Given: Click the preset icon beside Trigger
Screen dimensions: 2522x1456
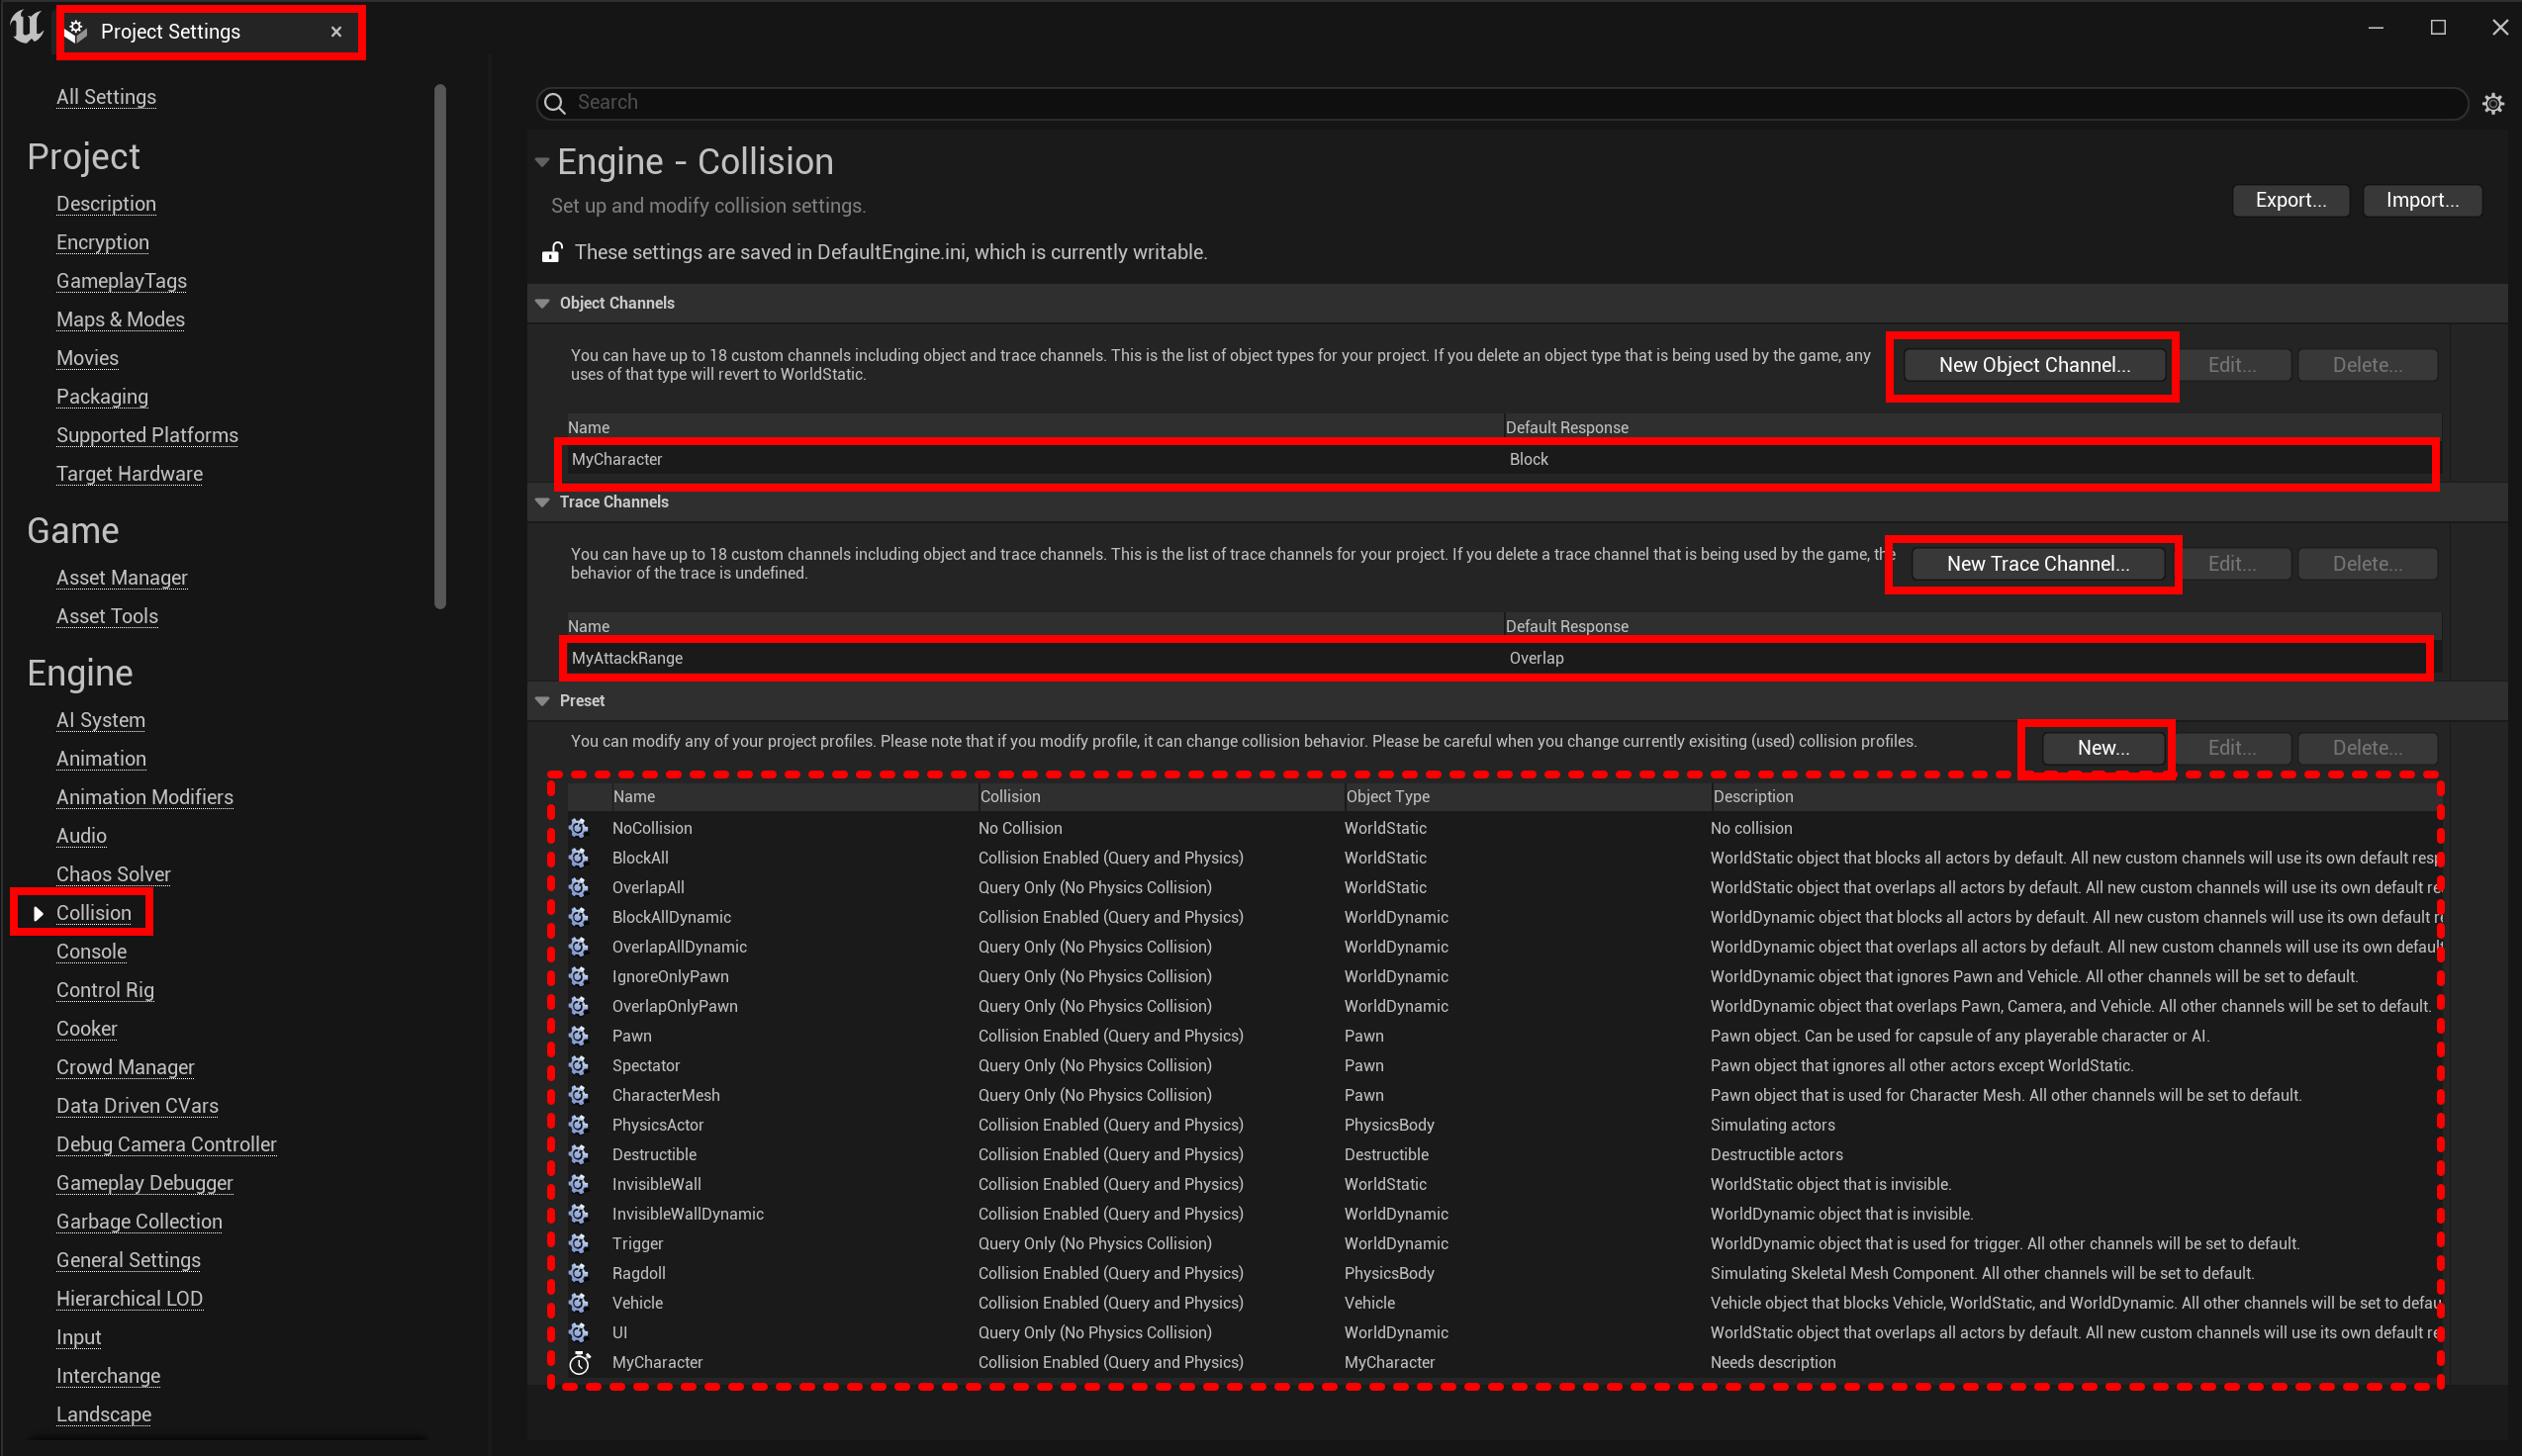Looking at the screenshot, I should pyautogui.click(x=579, y=1244).
